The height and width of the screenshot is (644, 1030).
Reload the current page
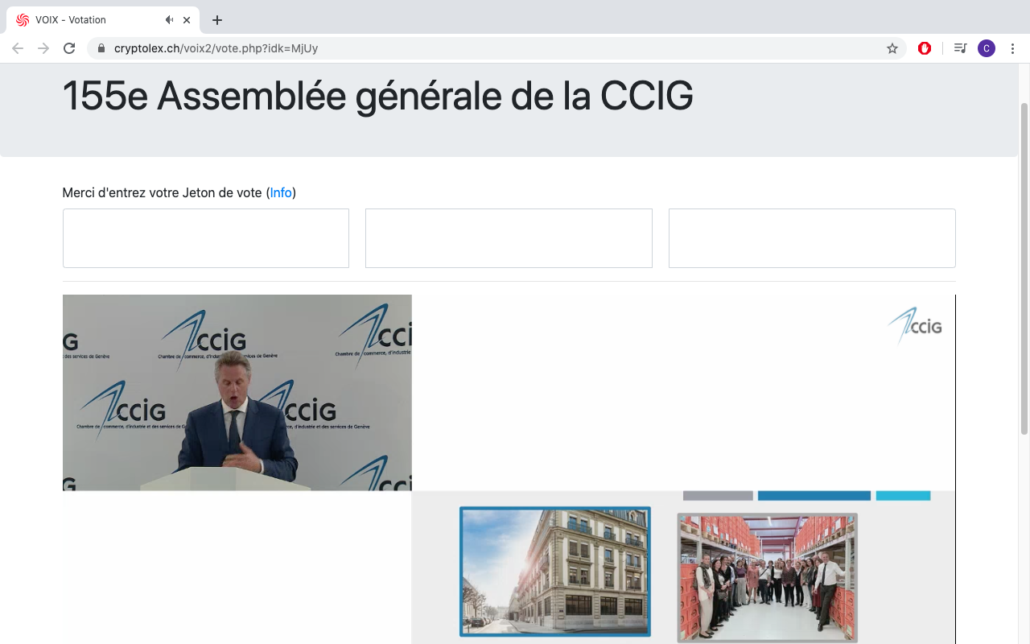click(x=69, y=48)
